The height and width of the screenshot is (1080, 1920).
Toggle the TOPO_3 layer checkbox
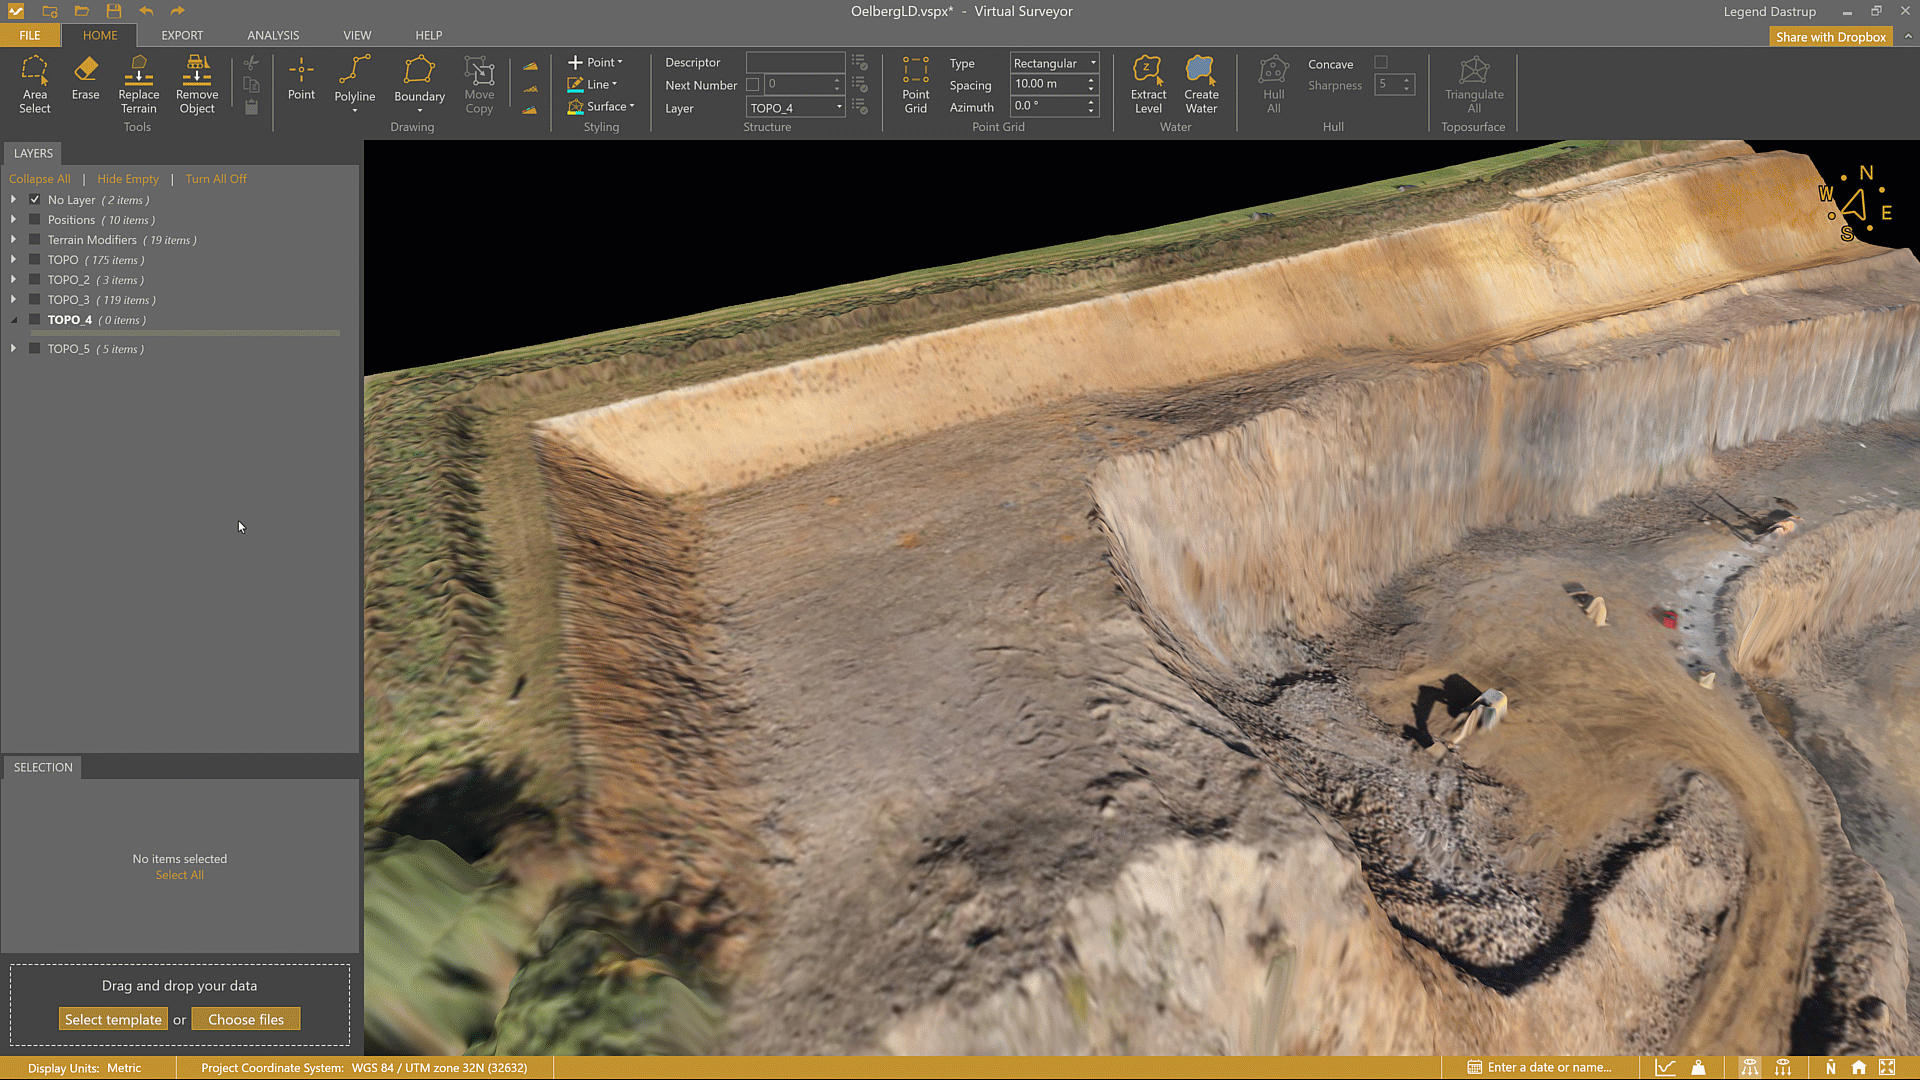coord(35,300)
